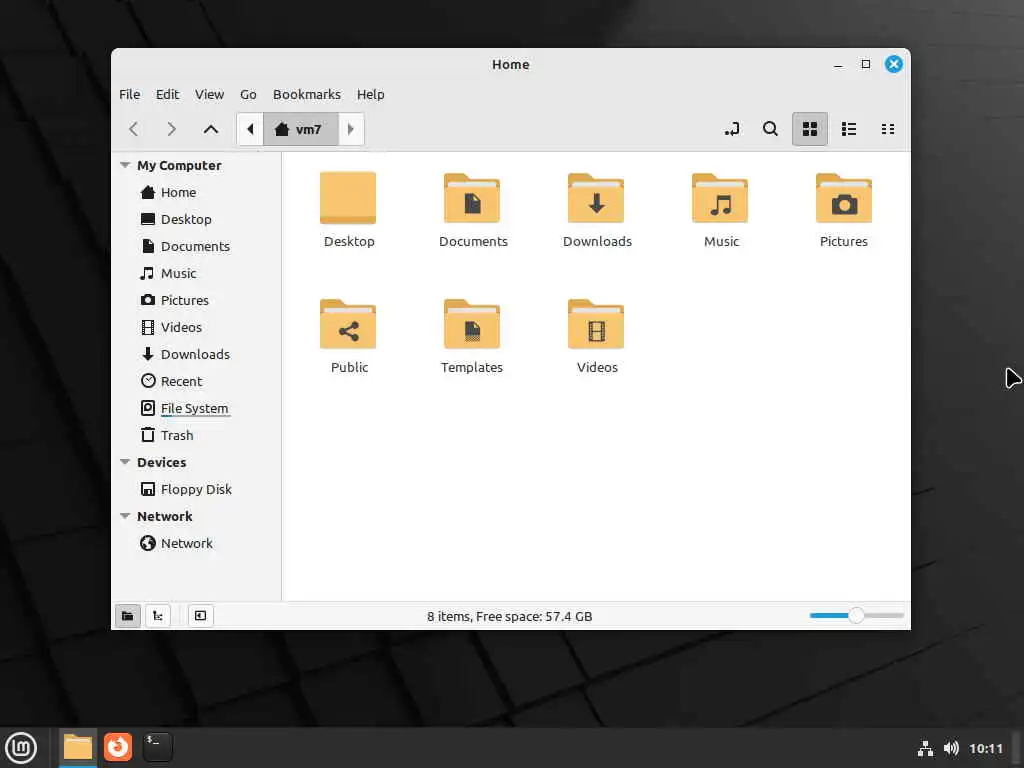1024x768 pixels.
Task: Collapse the Devices section
Action: point(125,462)
